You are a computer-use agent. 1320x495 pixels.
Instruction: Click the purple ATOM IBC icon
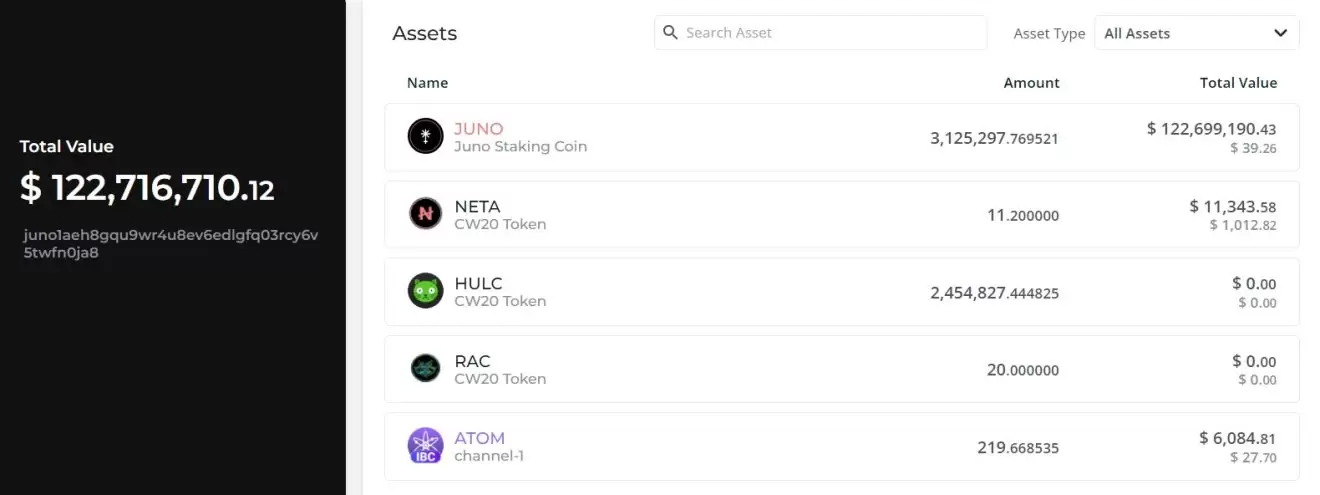point(425,445)
